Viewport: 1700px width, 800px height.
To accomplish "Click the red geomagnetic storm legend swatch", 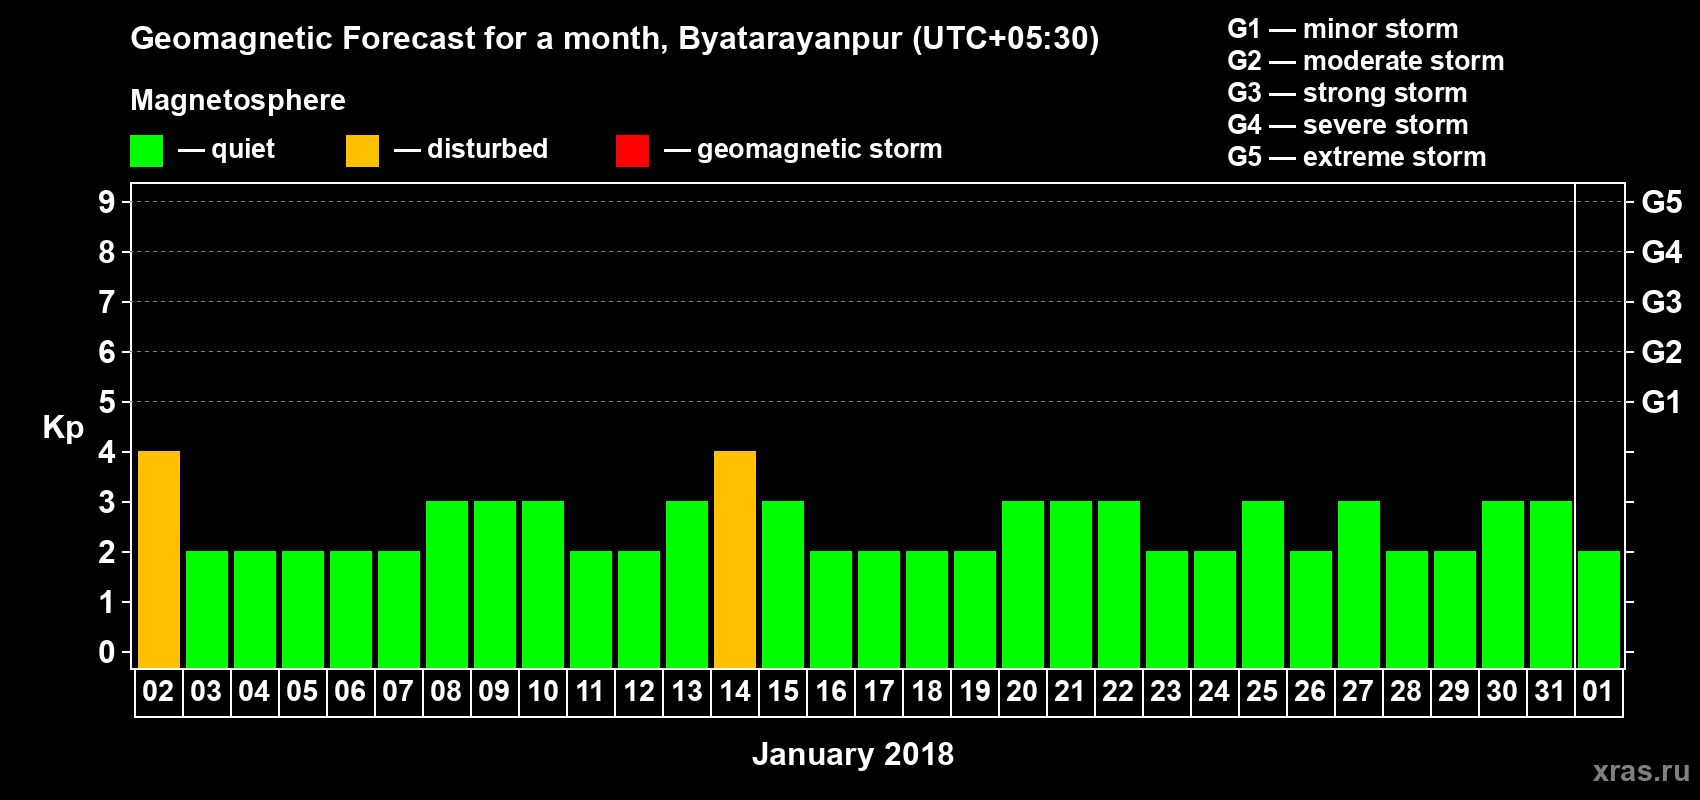I will (x=632, y=151).
